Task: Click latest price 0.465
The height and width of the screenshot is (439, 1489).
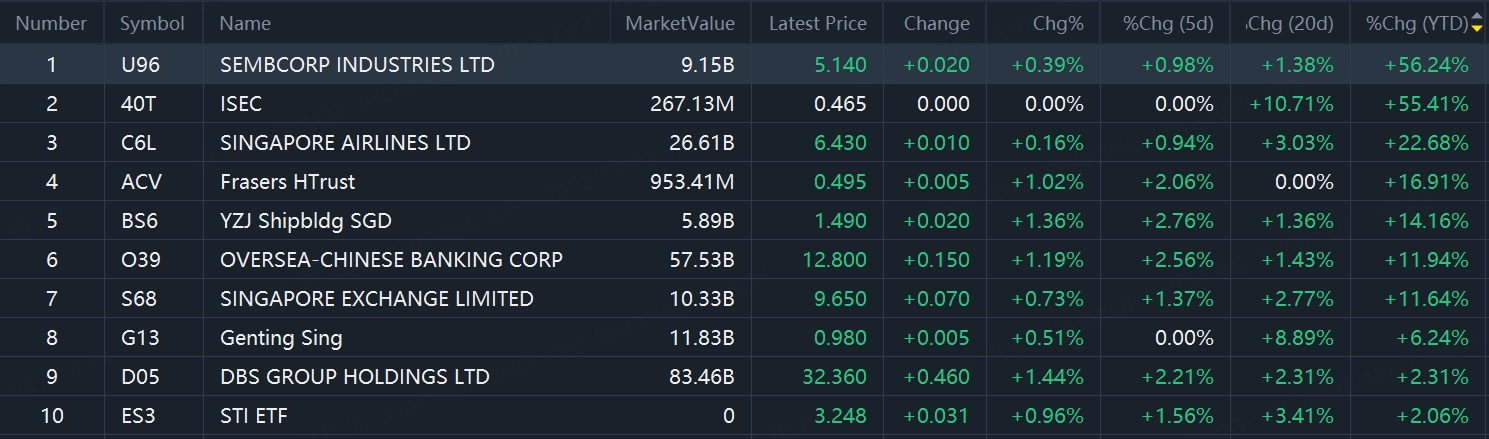Action: [841, 104]
